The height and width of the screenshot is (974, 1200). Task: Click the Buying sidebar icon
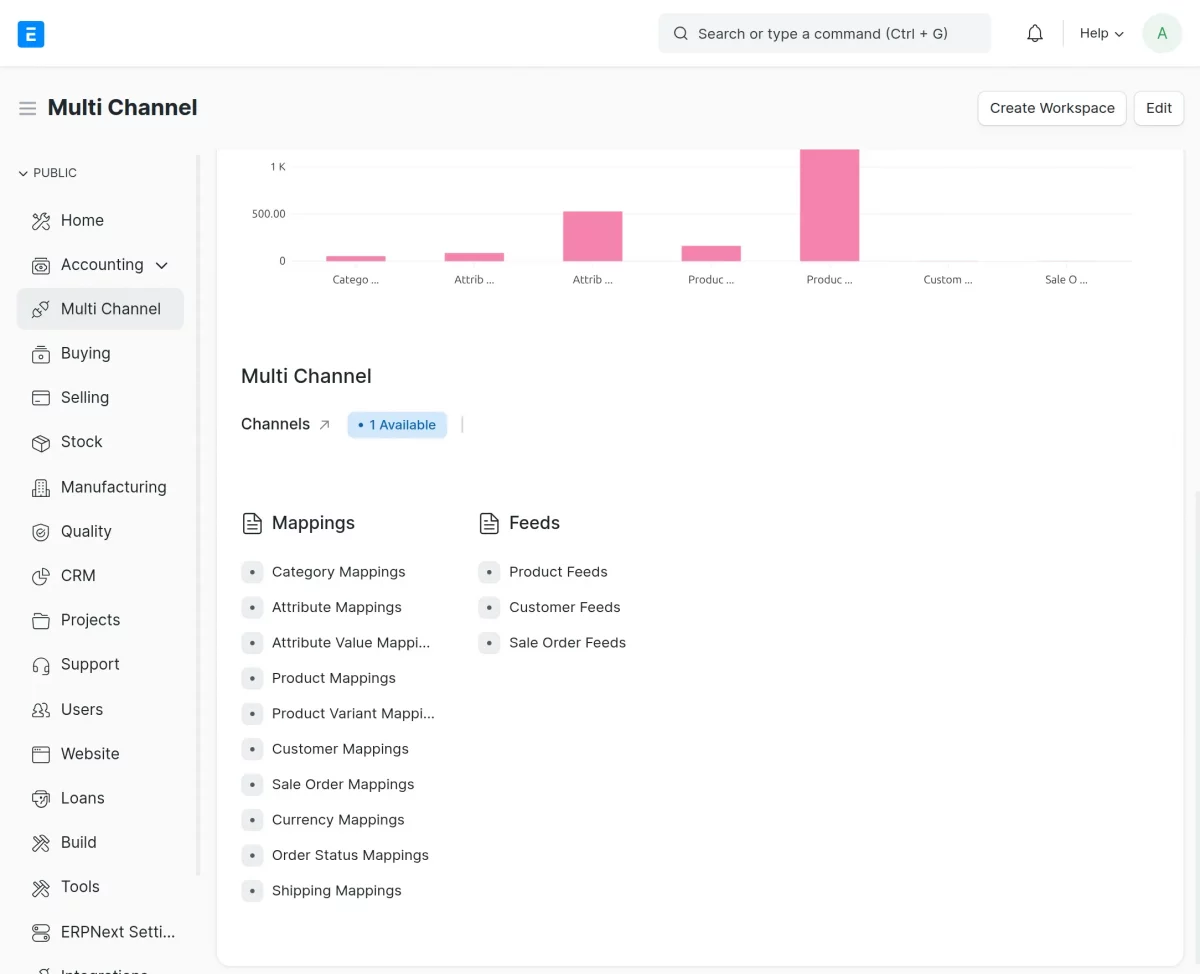click(41, 354)
